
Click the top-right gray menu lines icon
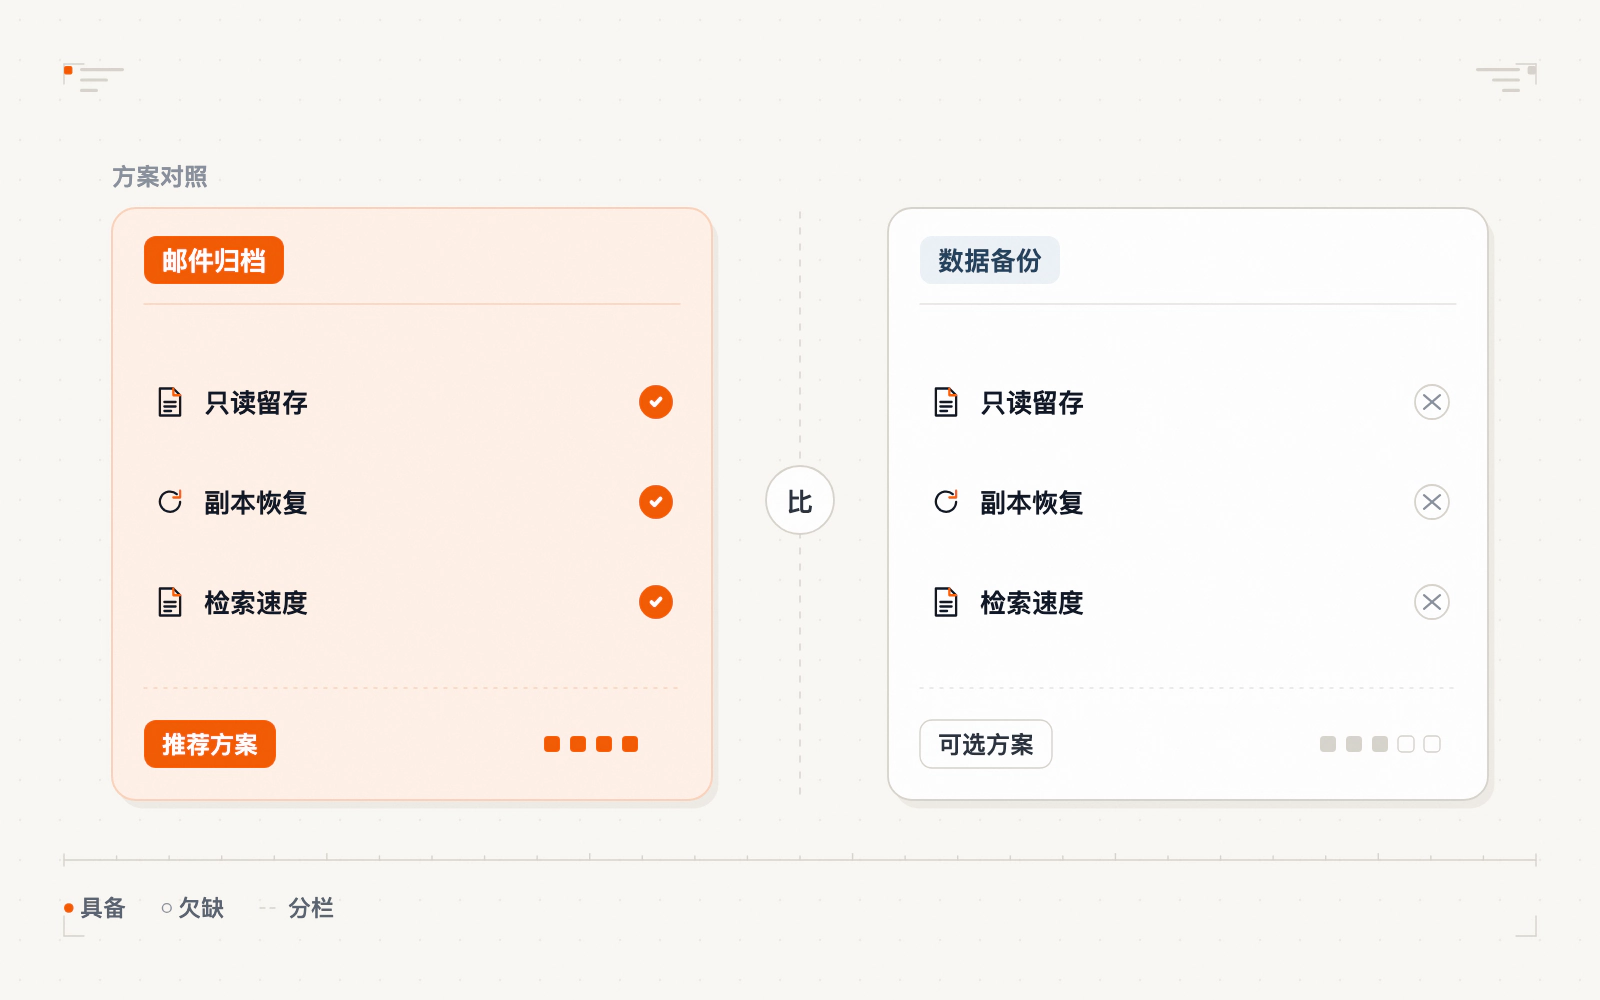pos(1506,78)
